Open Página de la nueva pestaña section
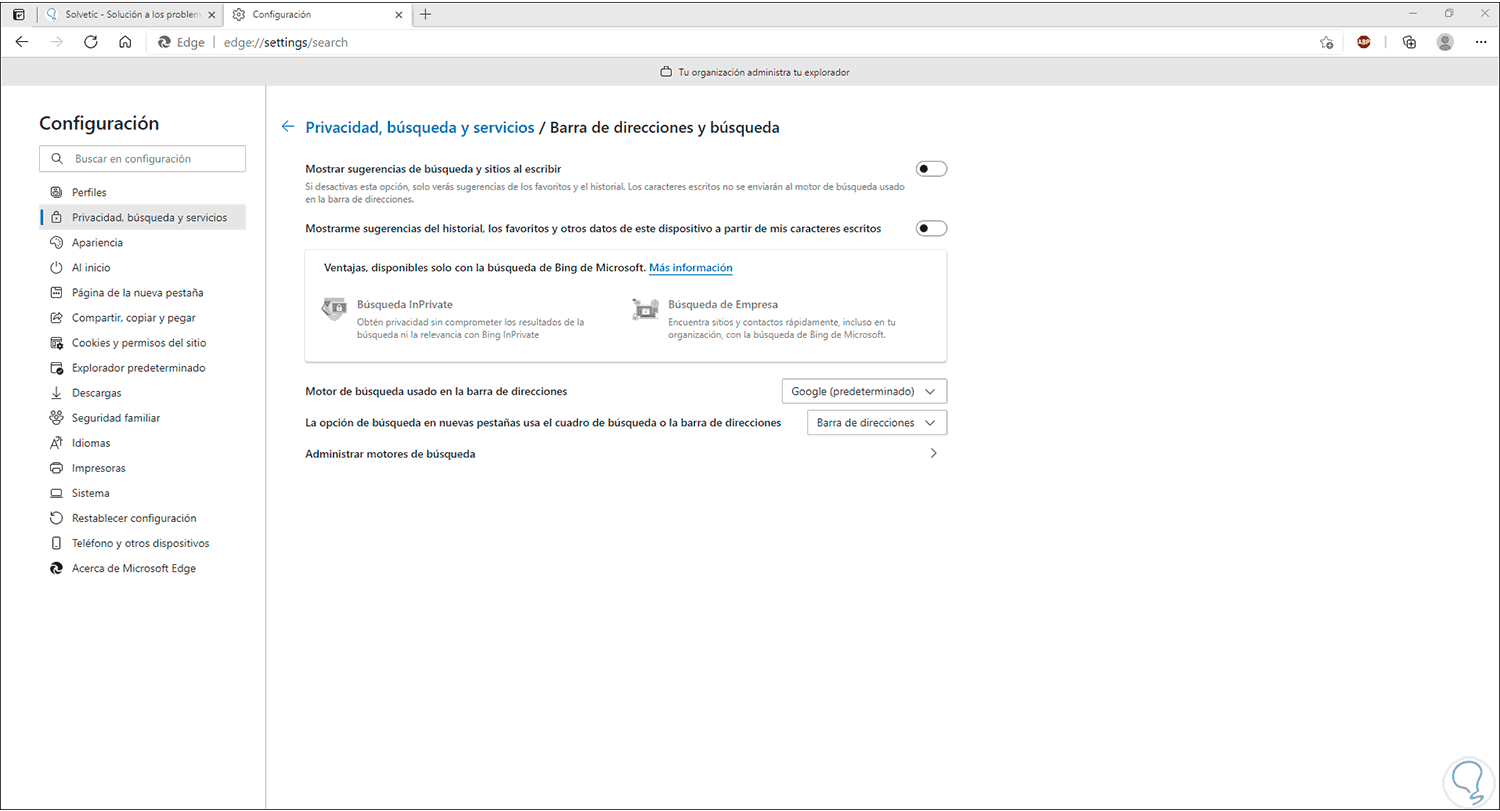The image size is (1500, 811). 142,293
